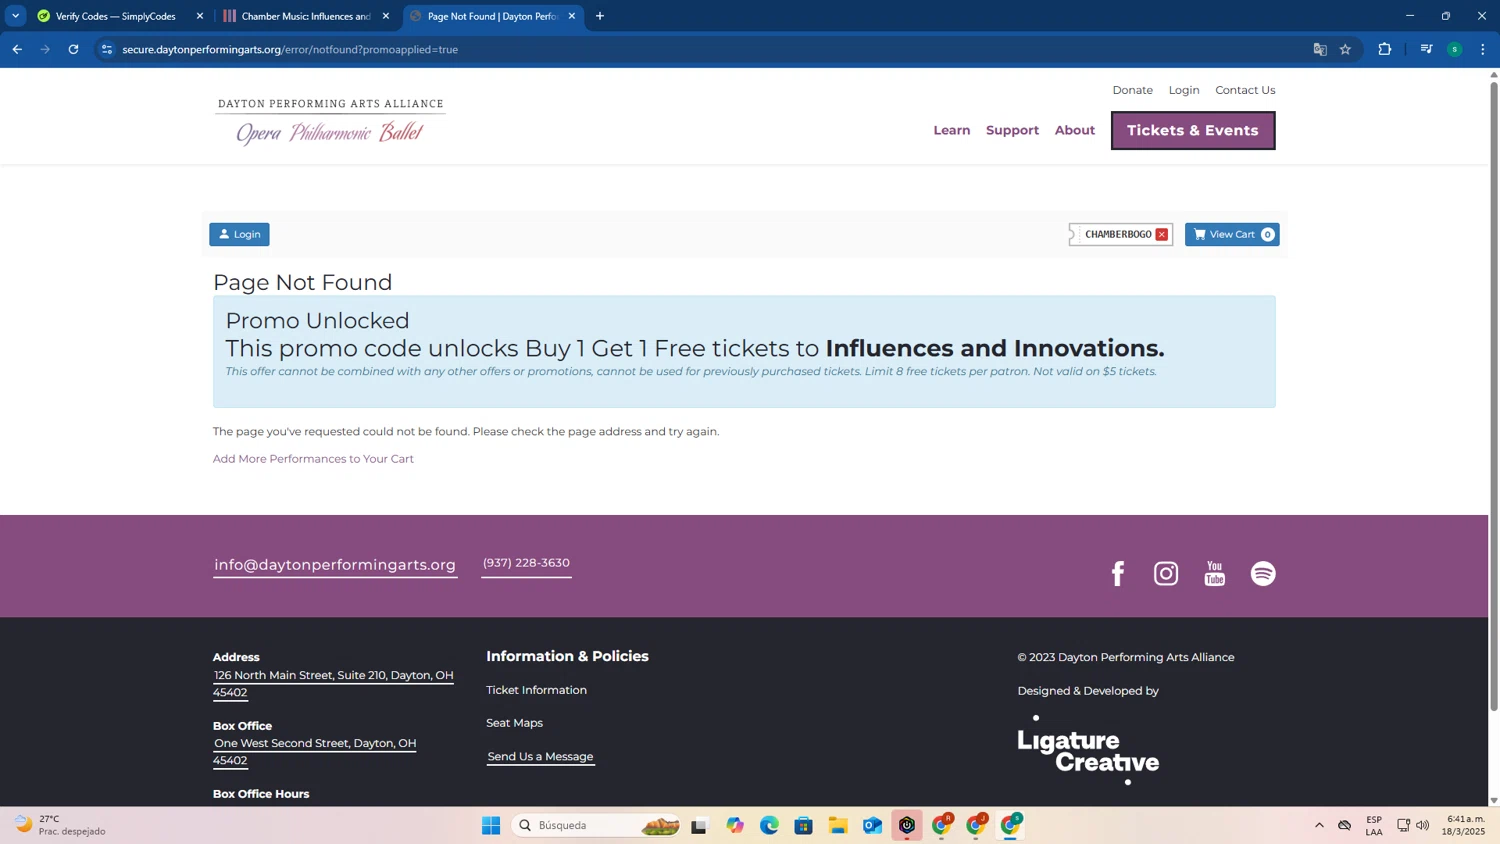1500x844 pixels.
Task: Launch Copilot from the taskbar
Action: 735,825
